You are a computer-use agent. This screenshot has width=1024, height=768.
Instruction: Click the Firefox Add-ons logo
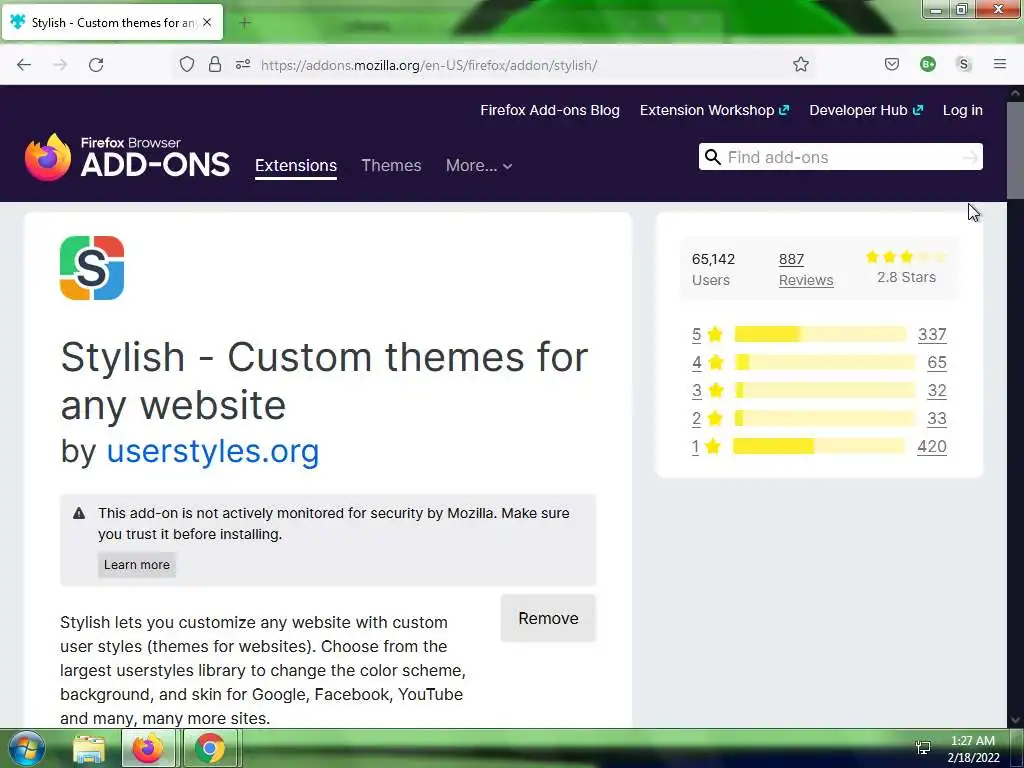pyautogui.click(x=127, y=157)
